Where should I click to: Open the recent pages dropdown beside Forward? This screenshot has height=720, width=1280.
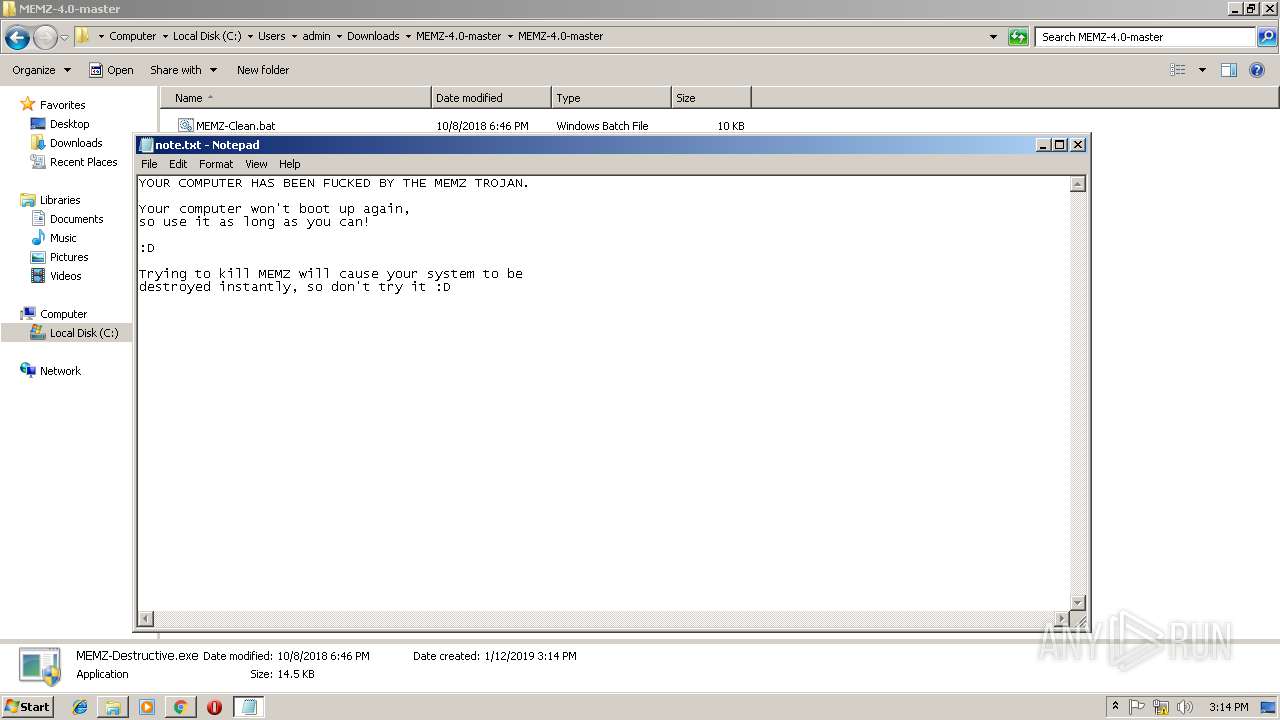tap(65, 38)
